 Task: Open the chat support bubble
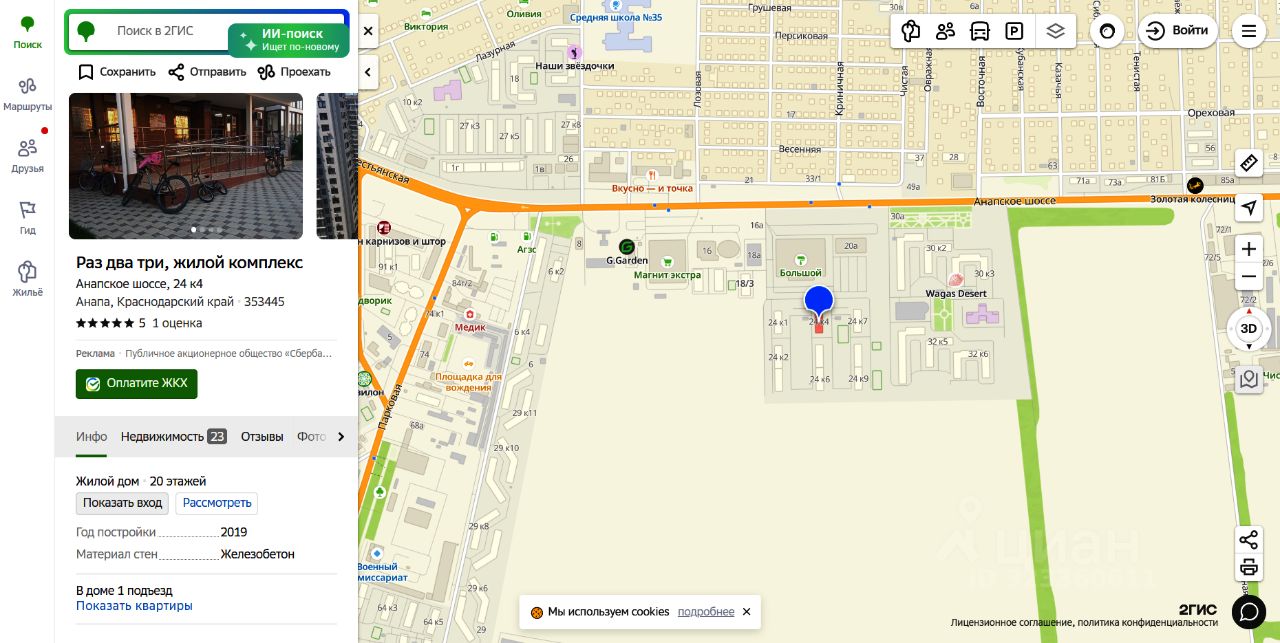pyautogui.click(x=1248, y=611)
